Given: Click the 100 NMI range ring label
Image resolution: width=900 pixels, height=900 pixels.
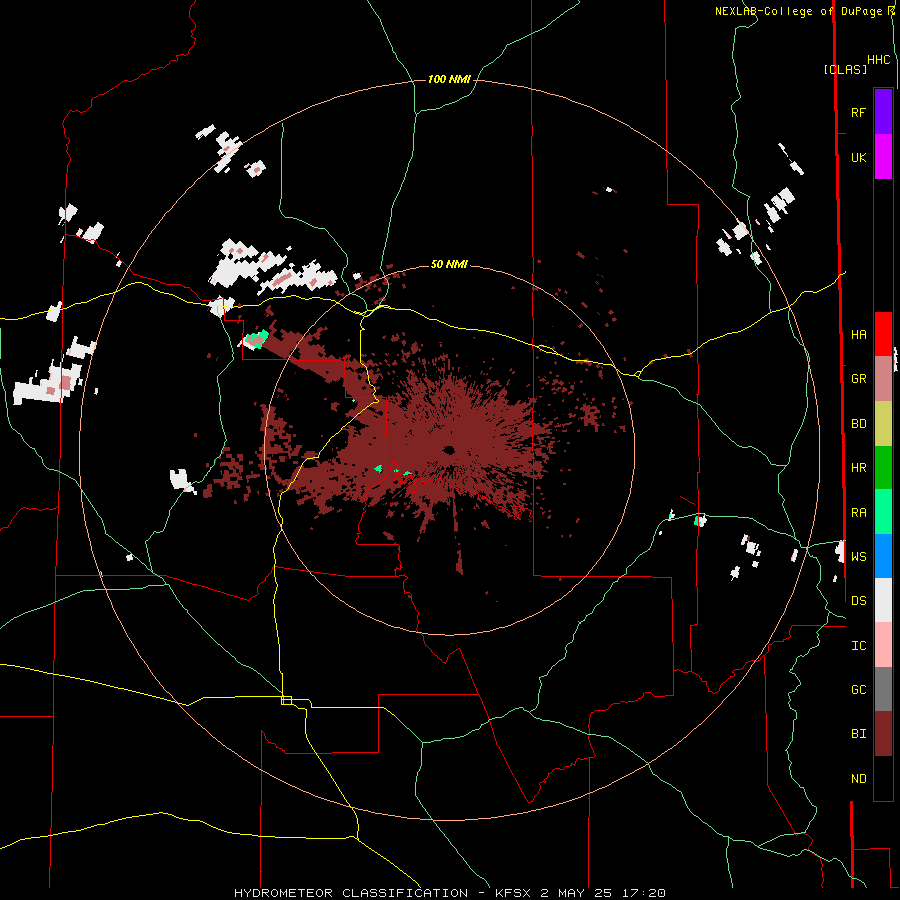Looking at the screenshot, I should click(449, 79).
